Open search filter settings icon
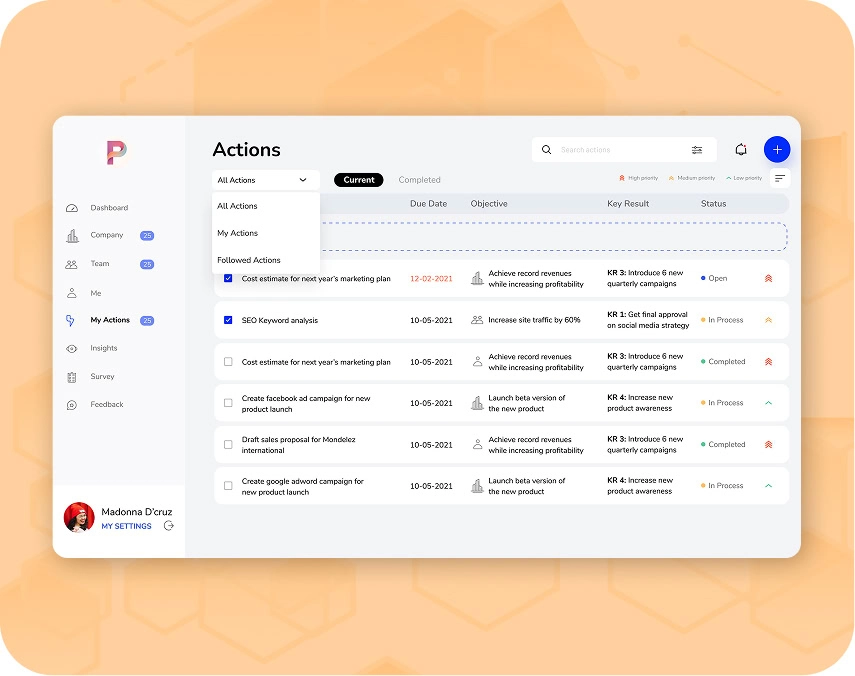The height and width of the screenshot is (676, 855). [x=697, y=150]
